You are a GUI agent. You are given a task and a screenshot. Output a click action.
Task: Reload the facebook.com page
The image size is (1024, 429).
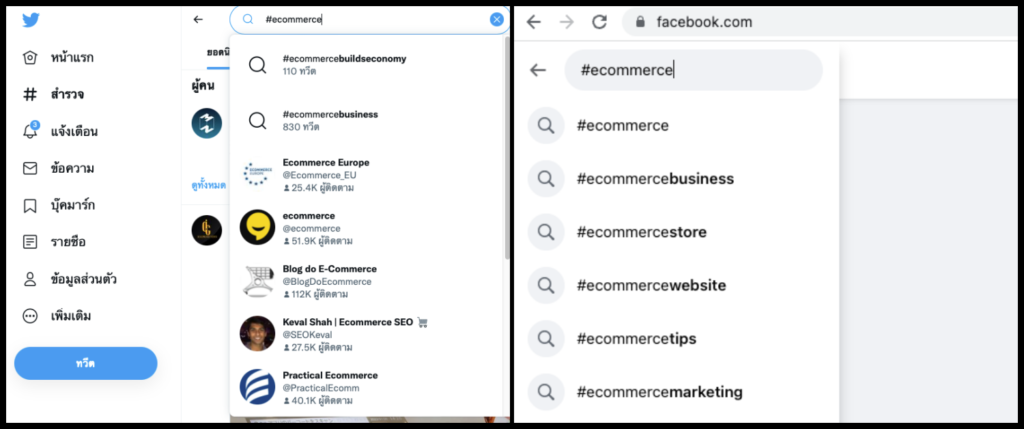[599, 21]
